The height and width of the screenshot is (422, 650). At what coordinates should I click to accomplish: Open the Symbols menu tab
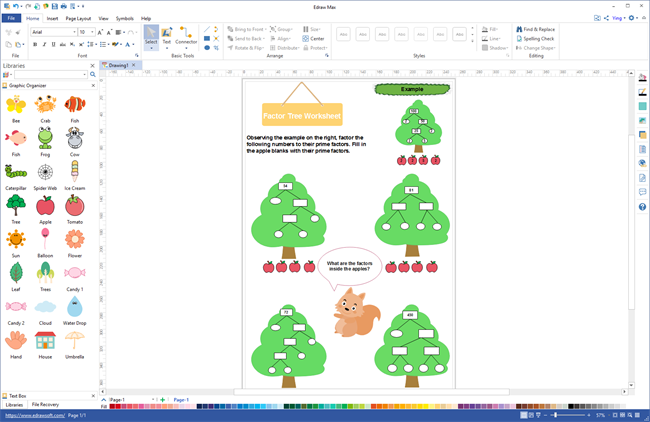pos(124,18)
